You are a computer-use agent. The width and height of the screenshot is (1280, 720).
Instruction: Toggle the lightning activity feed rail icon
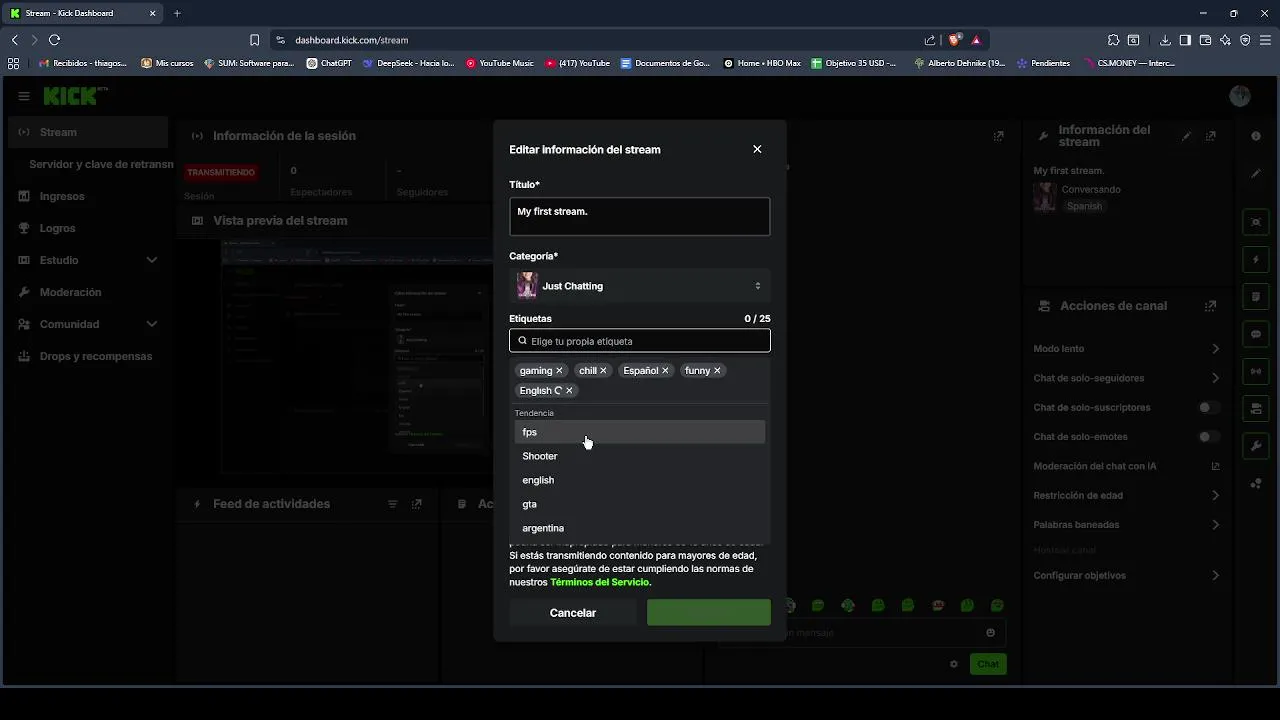(1256, 260)
